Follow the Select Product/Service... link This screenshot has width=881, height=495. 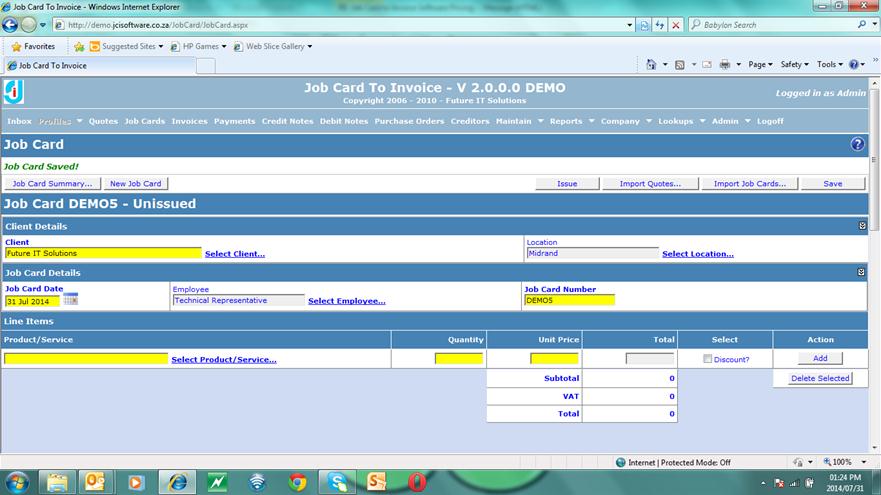223,359
